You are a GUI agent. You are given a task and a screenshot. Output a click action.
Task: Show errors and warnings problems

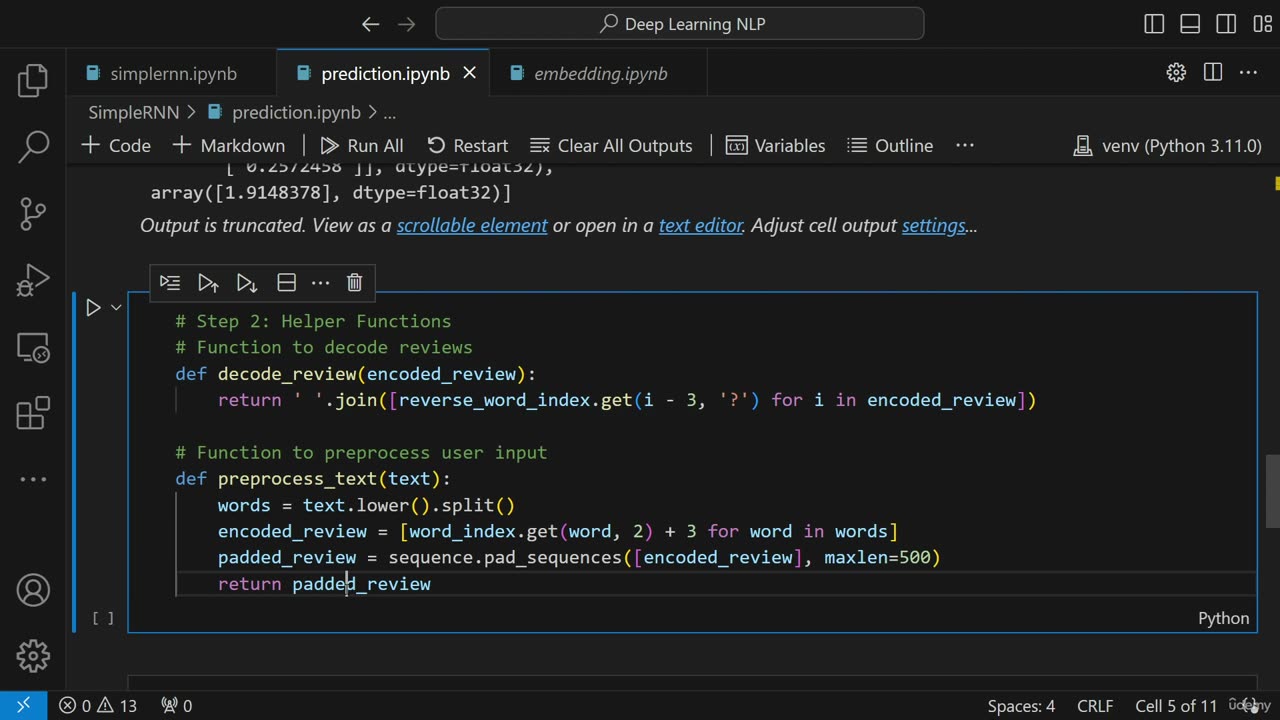pyautogui.click(x=98, y=706)
